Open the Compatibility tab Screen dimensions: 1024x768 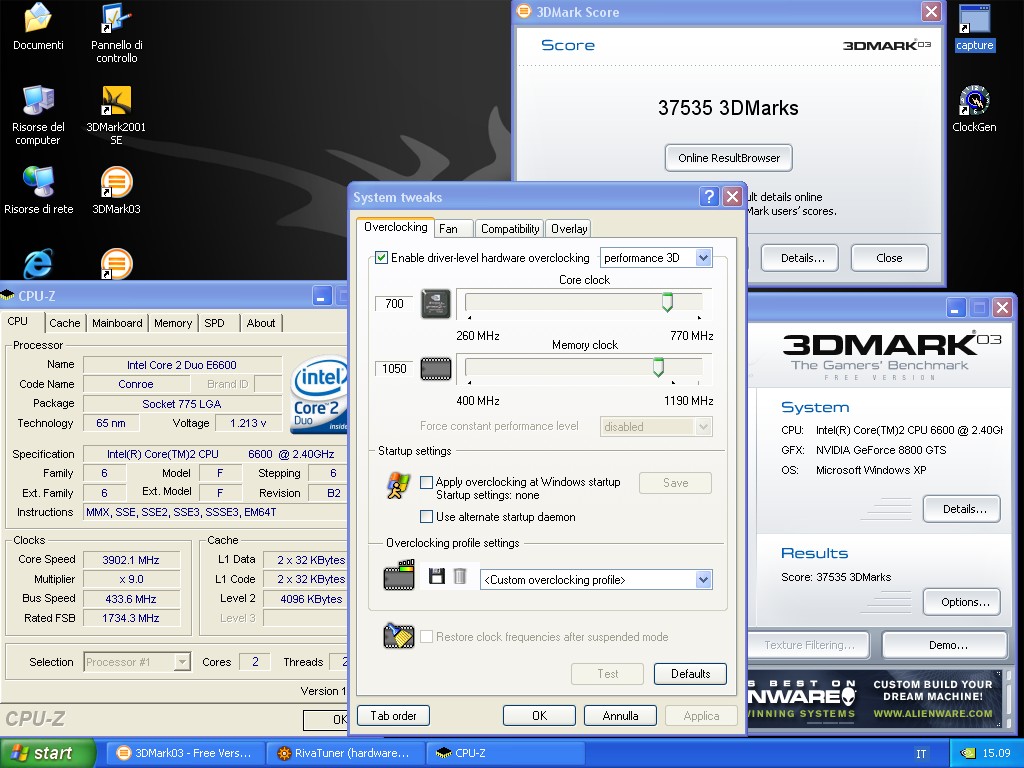(510, 229)
